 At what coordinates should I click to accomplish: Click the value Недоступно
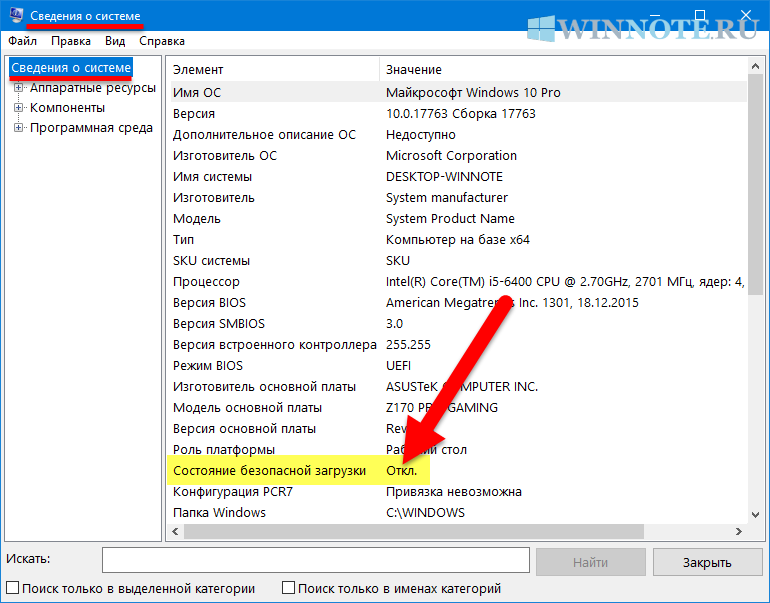421,135
